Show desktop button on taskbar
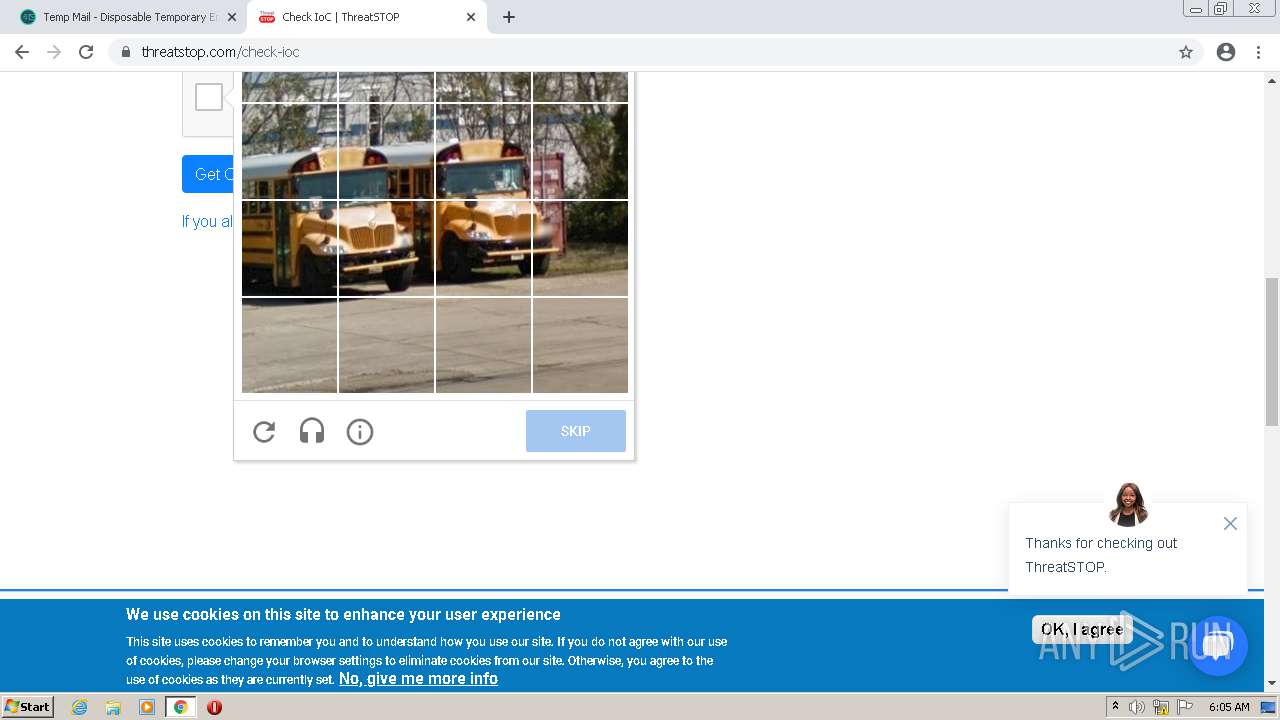1280x720 pixels. [x=1268, y=707]
